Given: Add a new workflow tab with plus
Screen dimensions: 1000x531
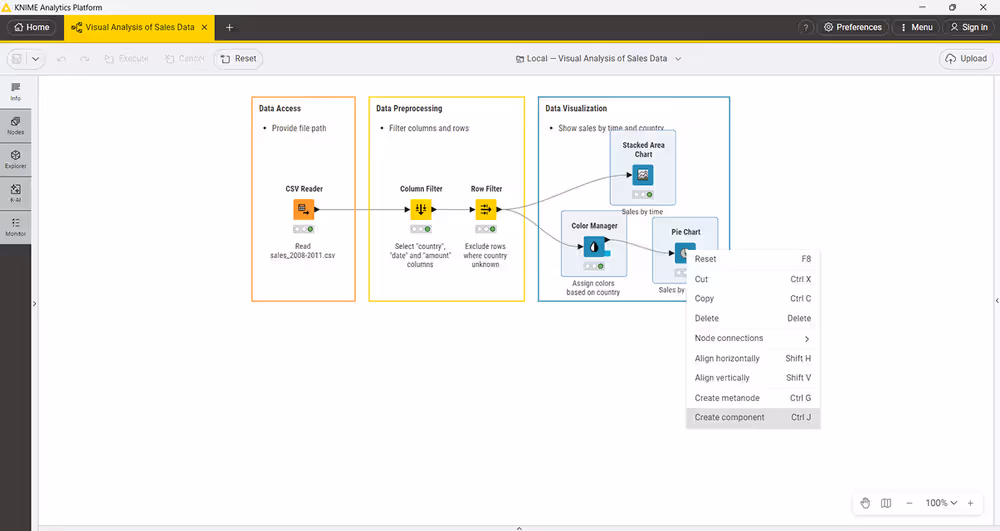Looking at the screenshot, I should coord(229,27).
